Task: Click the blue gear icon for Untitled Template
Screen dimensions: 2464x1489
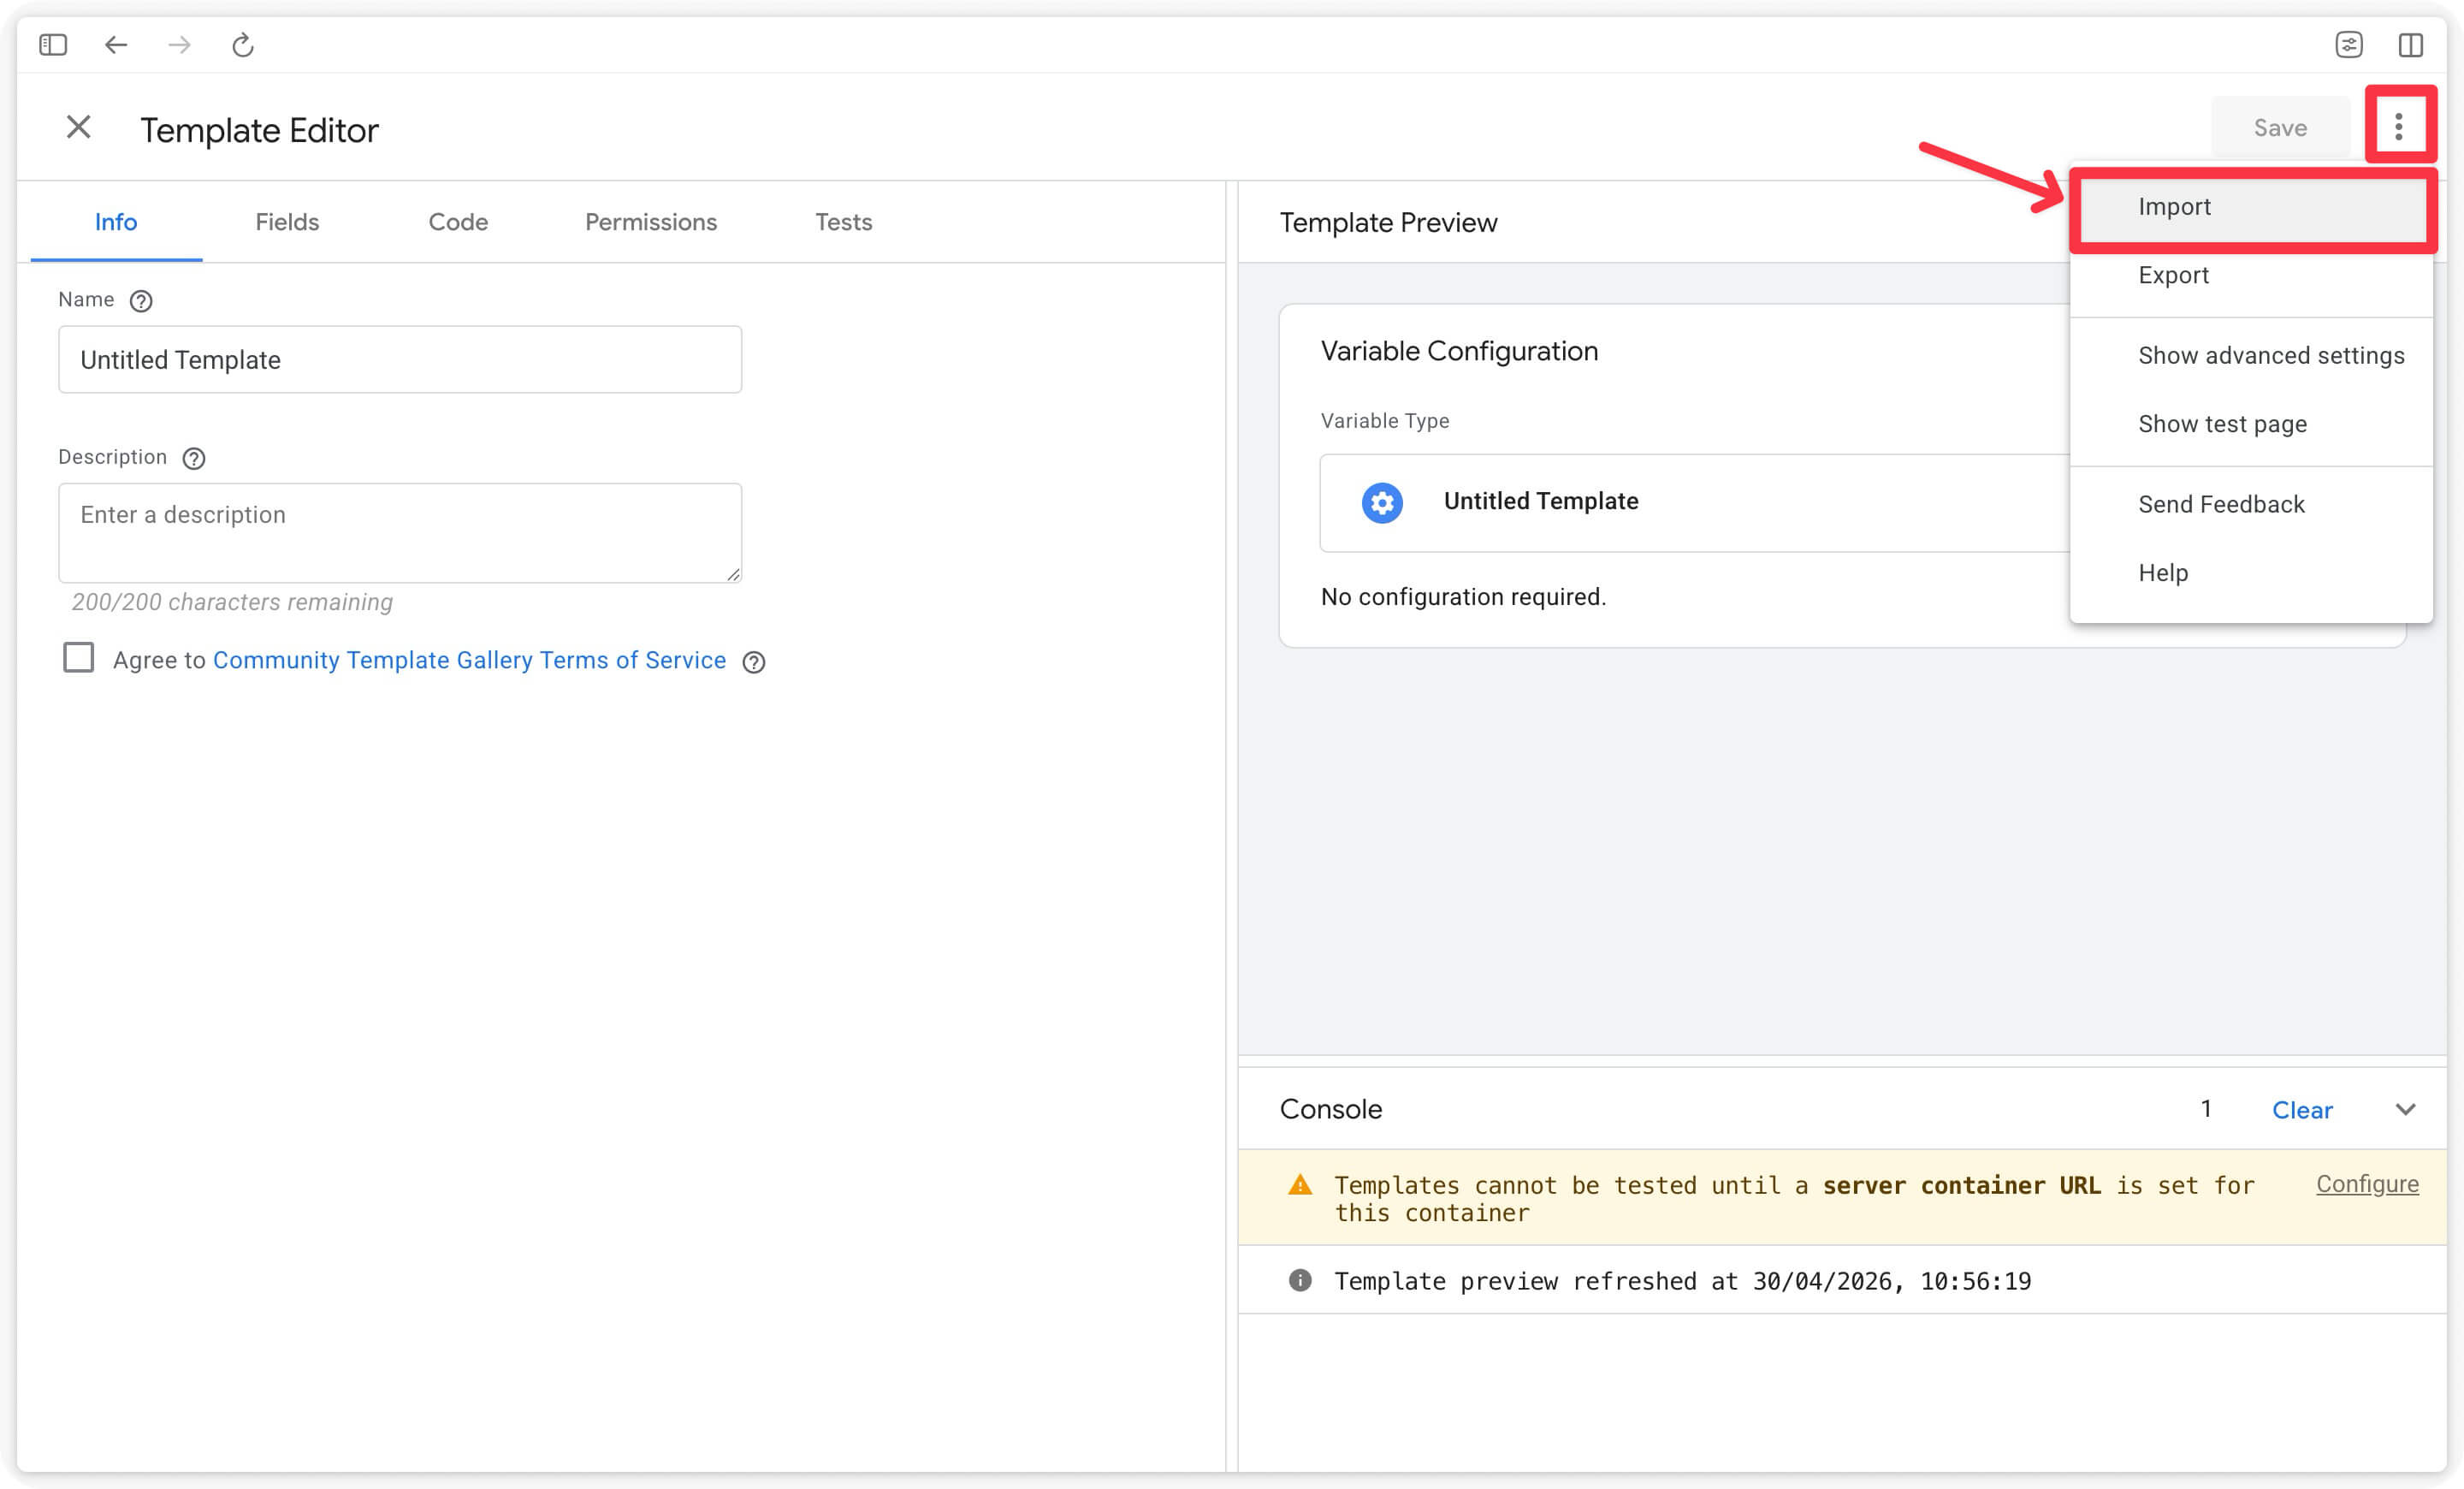Action: (1382, 503)
